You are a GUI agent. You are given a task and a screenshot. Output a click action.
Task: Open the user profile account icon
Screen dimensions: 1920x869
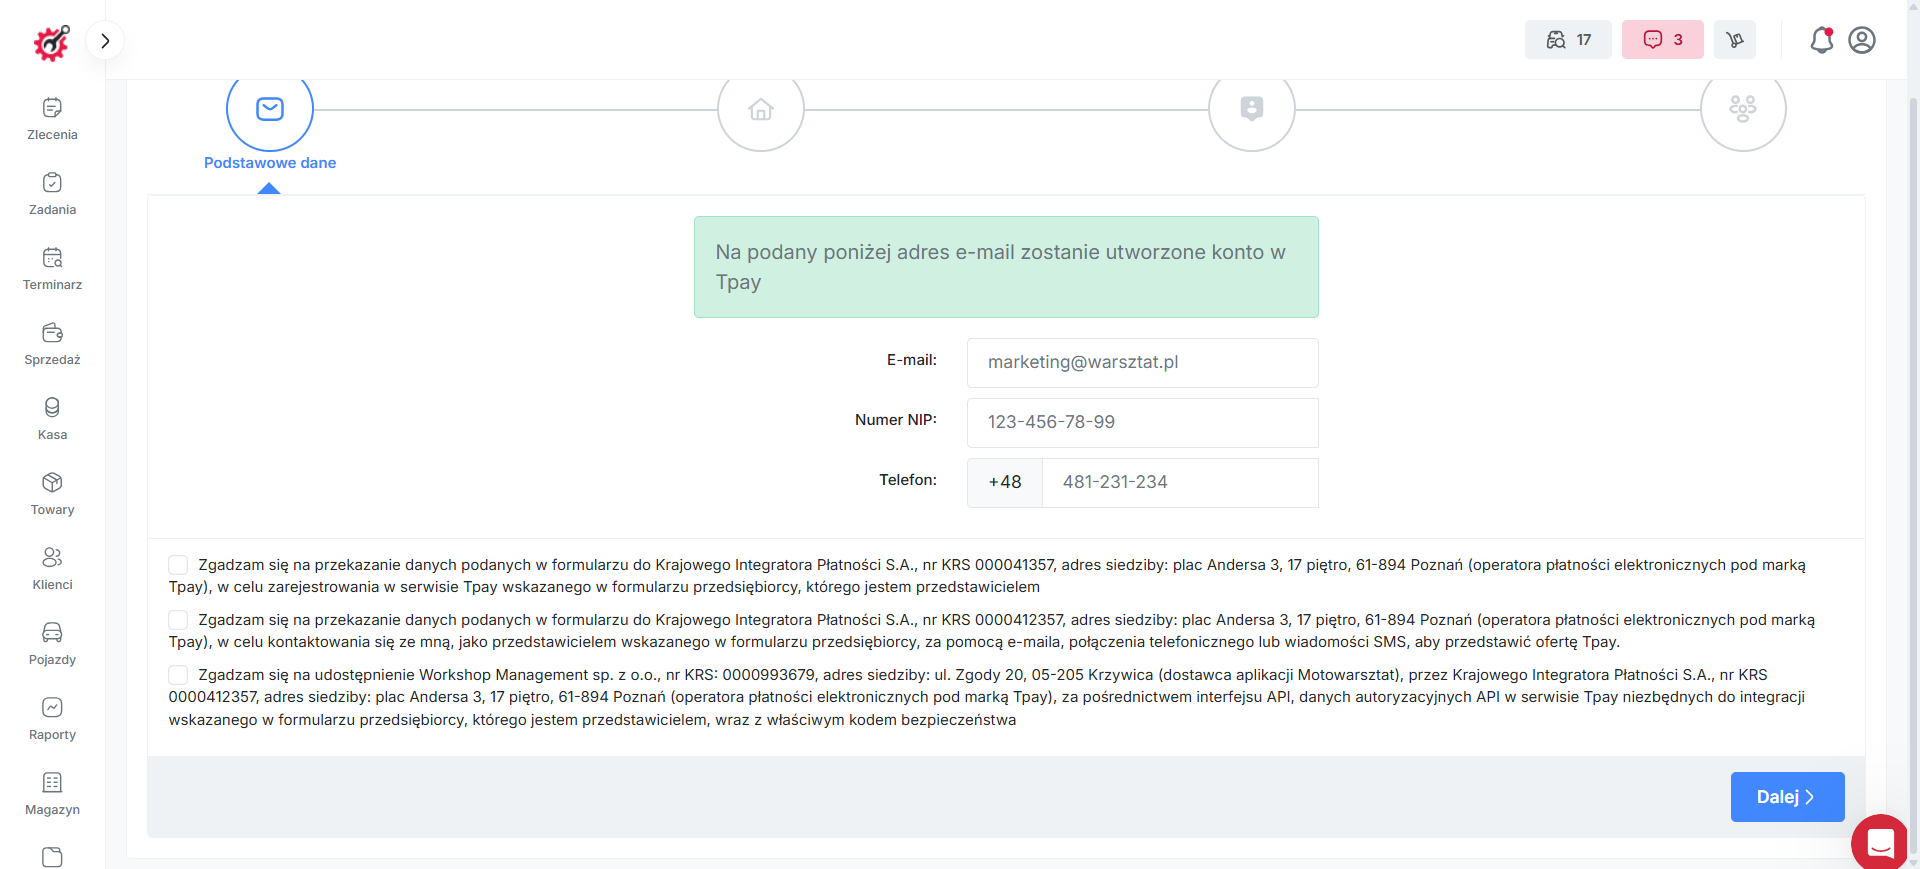1862,40
